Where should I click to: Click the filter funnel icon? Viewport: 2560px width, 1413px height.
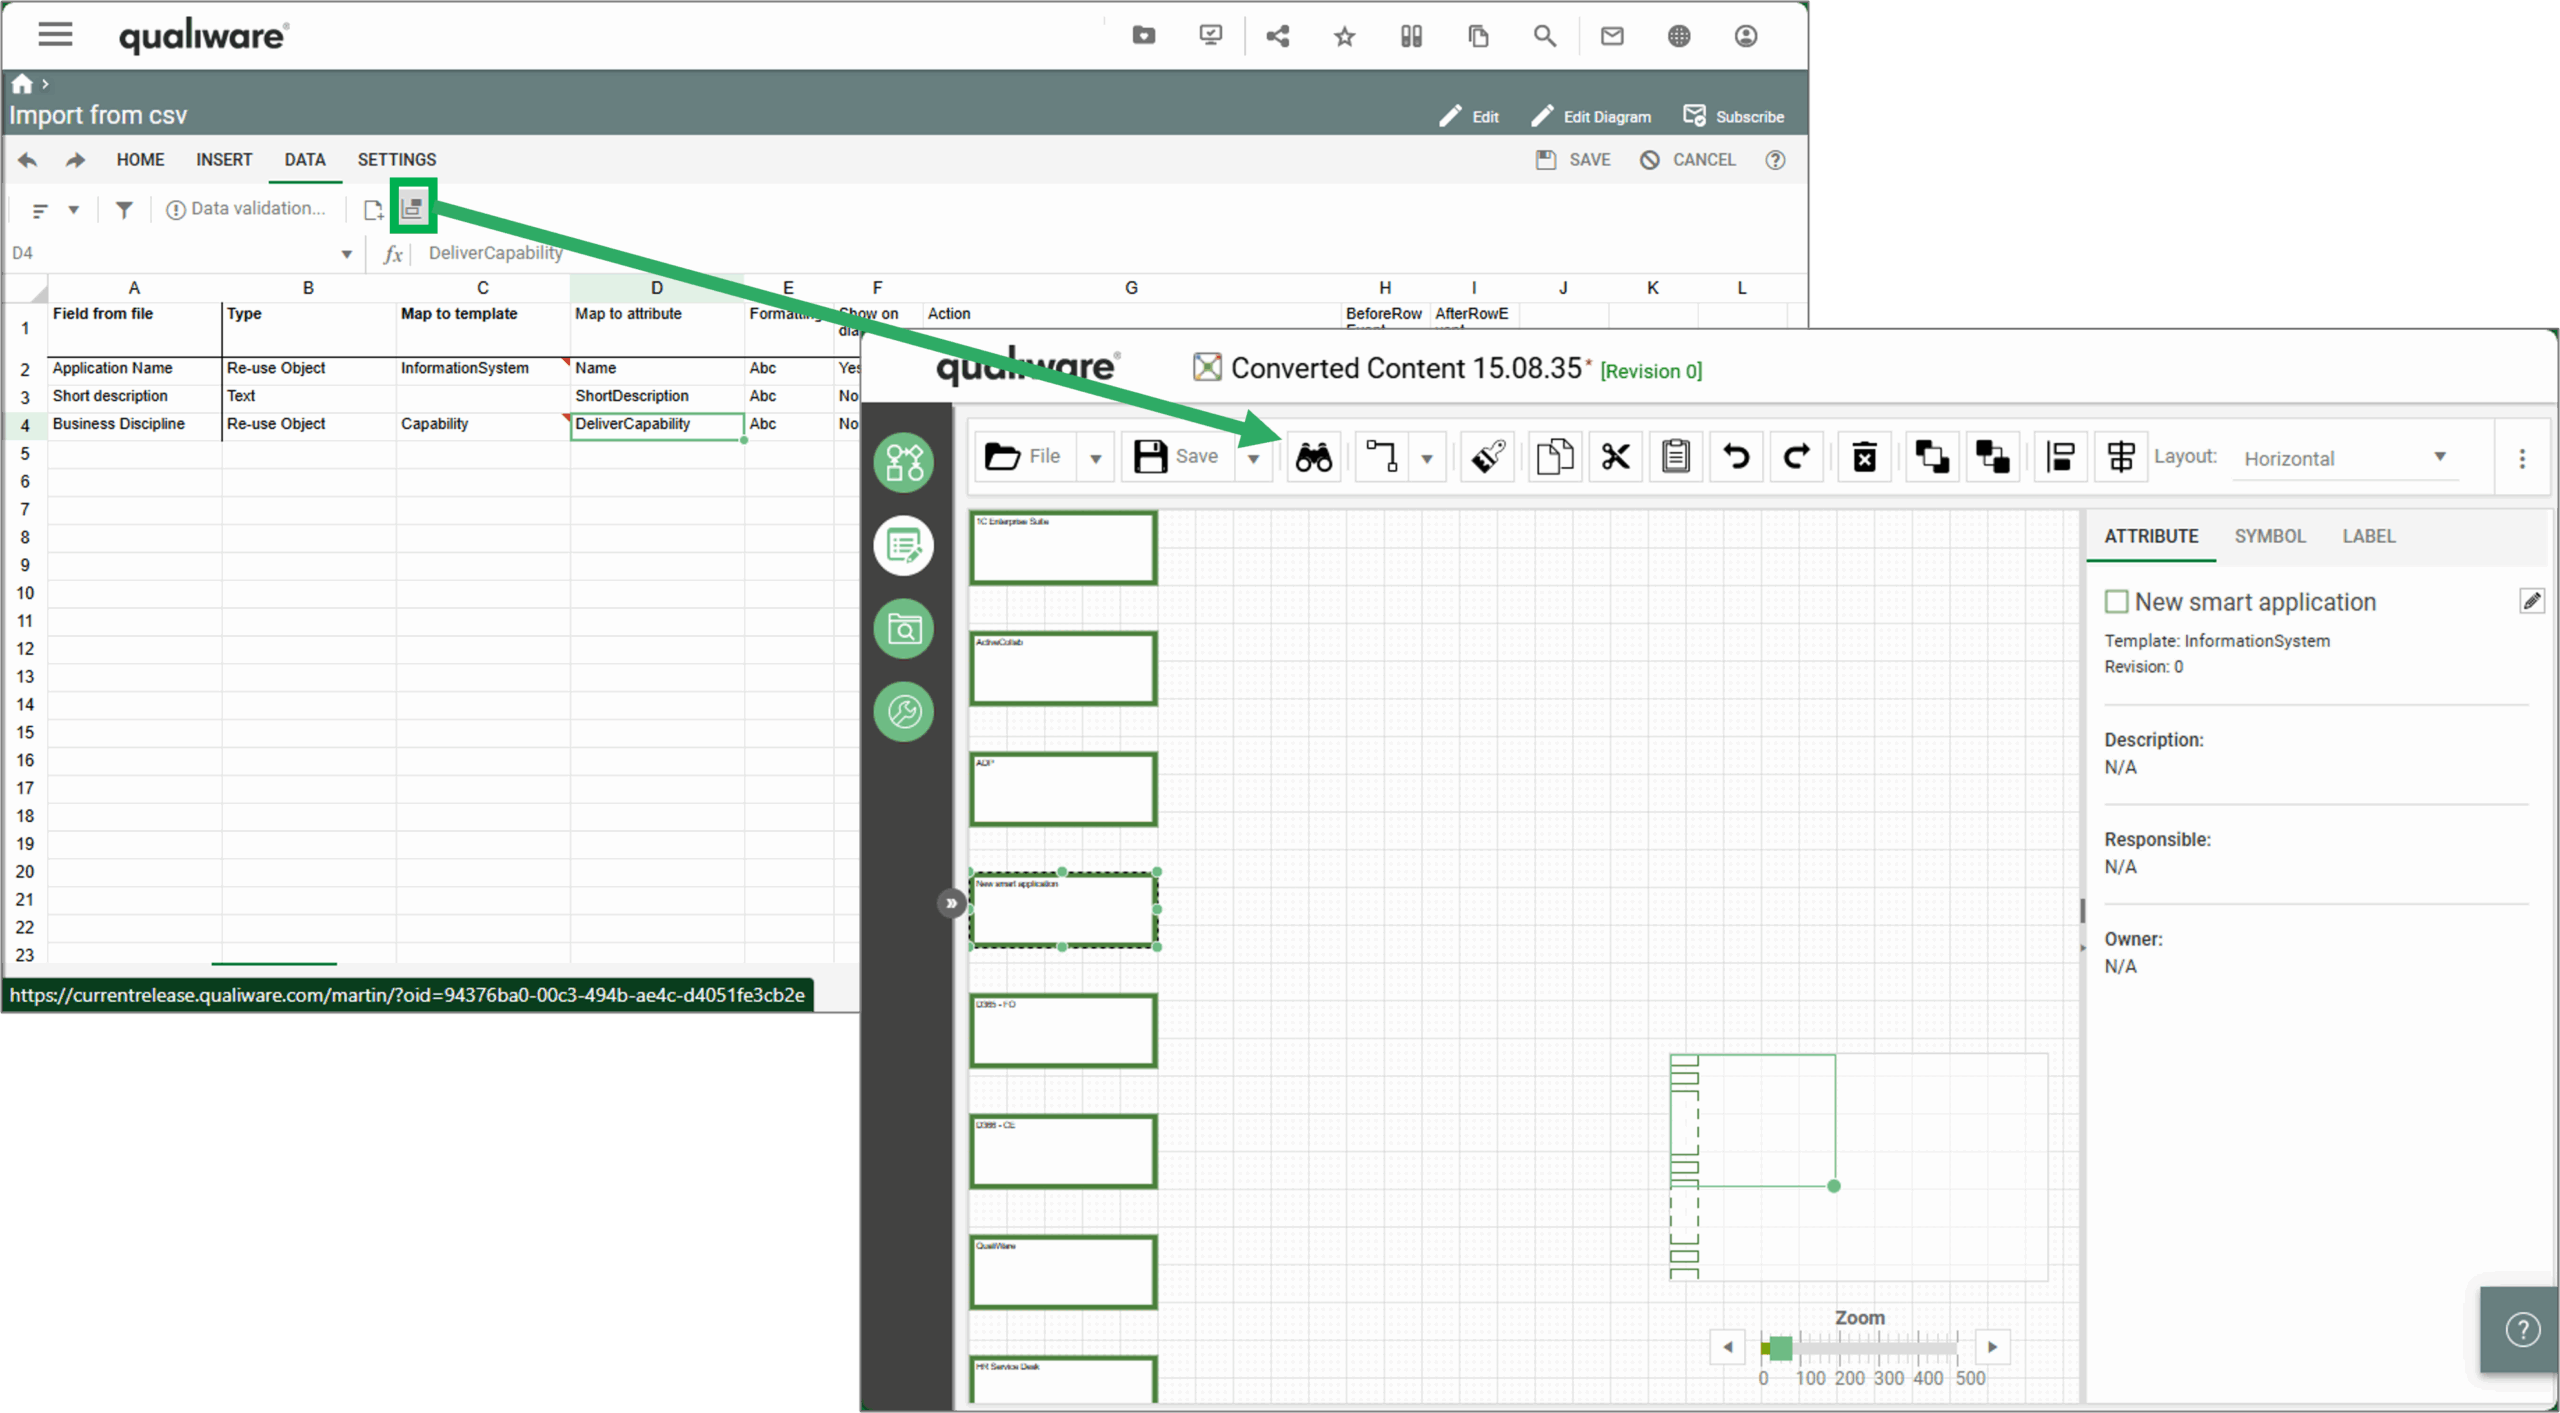pos(124,209)
